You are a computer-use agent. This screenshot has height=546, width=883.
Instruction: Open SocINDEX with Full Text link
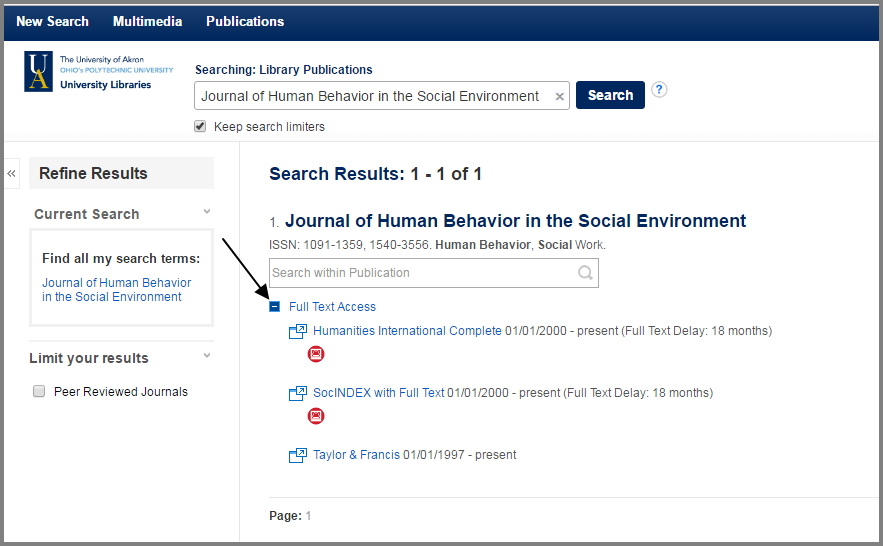click(378, 393)
